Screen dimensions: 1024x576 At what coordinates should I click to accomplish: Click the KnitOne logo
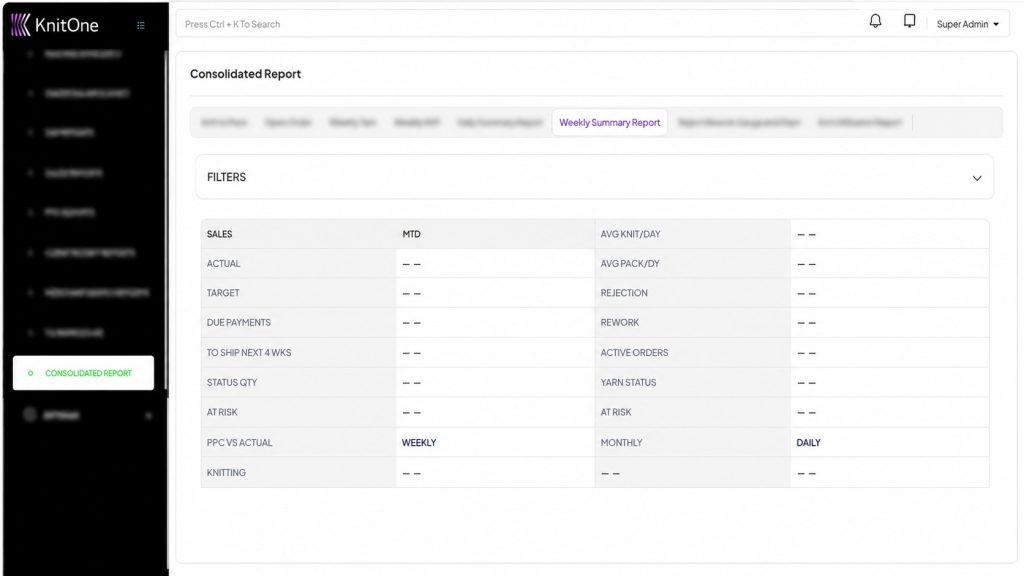55,25
